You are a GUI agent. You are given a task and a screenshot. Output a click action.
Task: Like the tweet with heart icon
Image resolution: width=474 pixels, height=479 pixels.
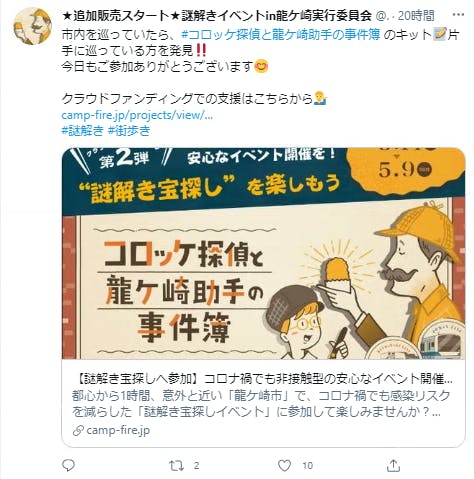click(x=284, y=466)
